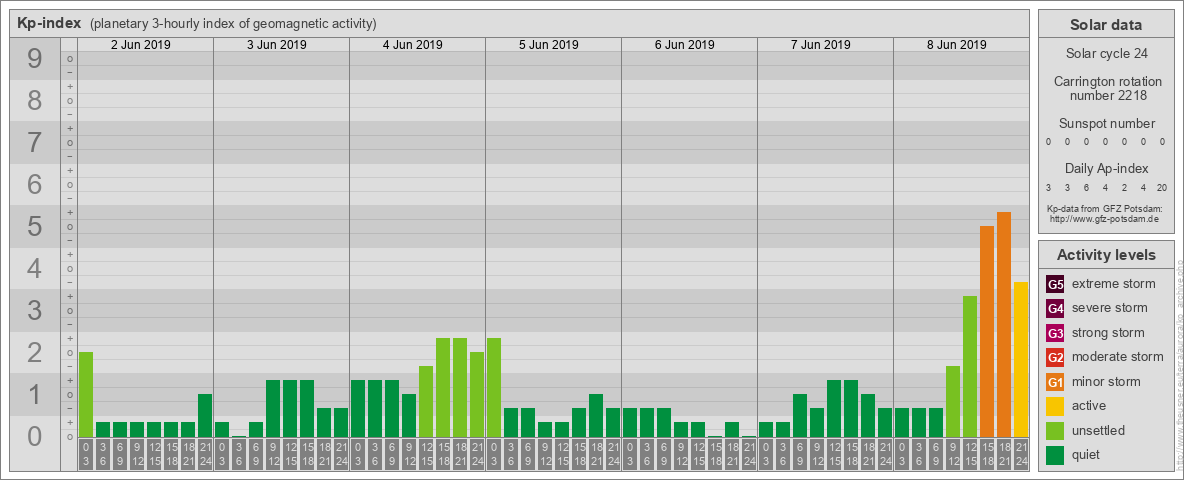Image resolution: width=1184 pixels, height=480 pixels.
Task: Click the '12 15' time label under 6 Jun
Action: [x=698, y=454]
